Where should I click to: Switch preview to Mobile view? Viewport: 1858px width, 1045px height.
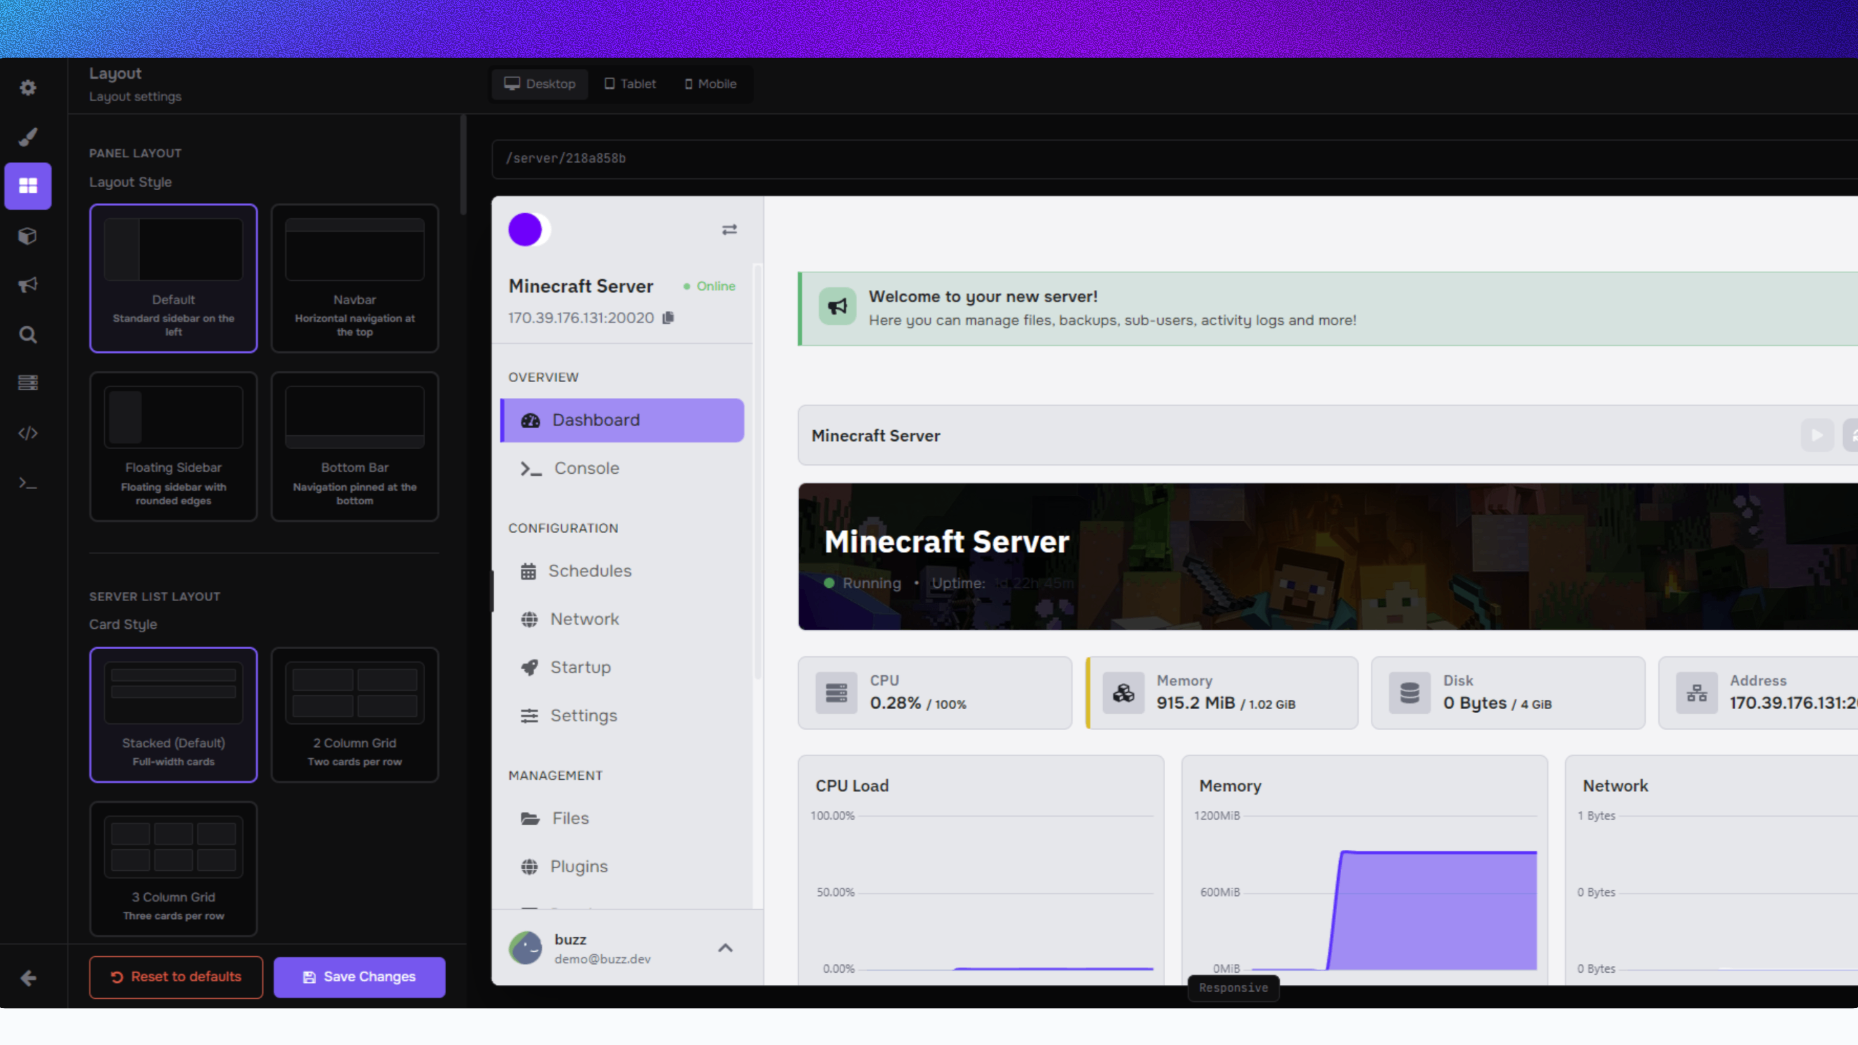710,84
